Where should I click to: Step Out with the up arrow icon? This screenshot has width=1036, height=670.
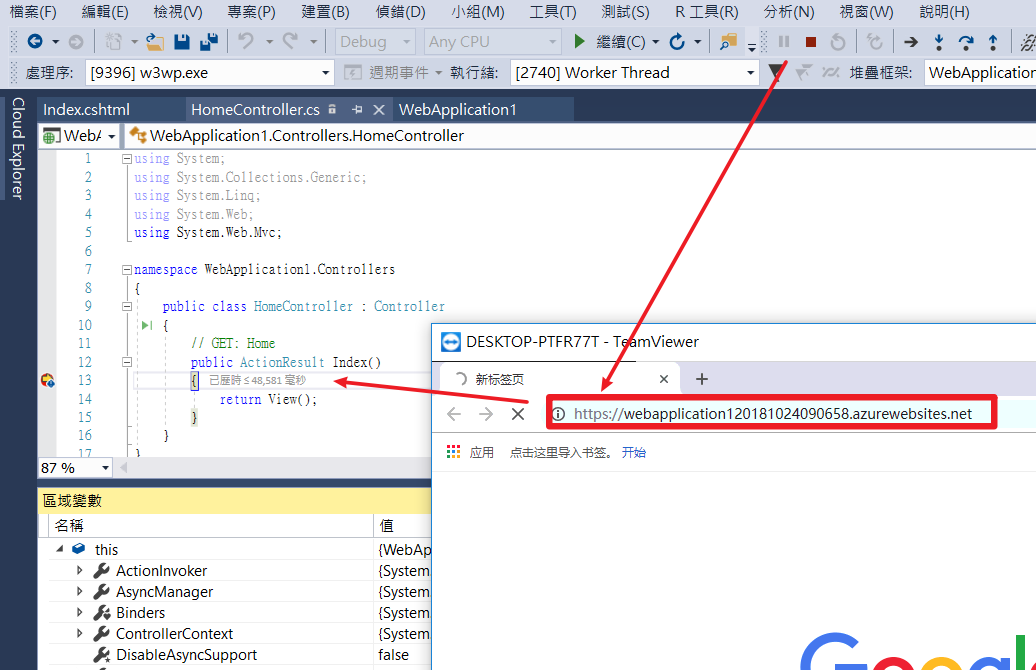click(992, 42)
